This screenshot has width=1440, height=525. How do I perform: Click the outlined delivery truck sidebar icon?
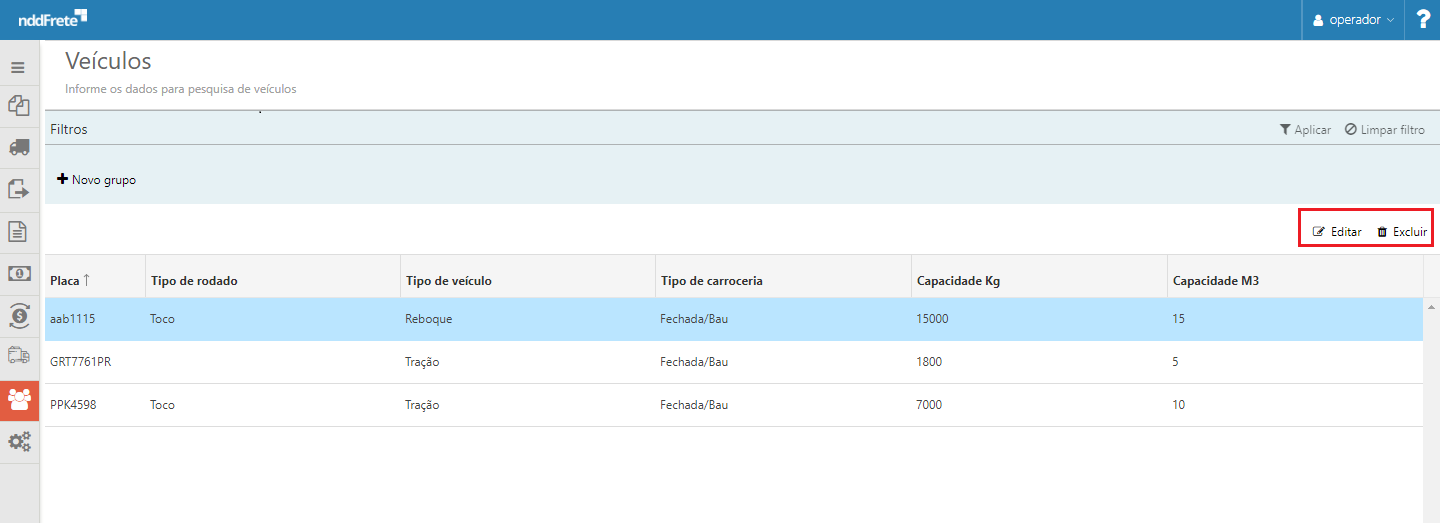[18, 356]
